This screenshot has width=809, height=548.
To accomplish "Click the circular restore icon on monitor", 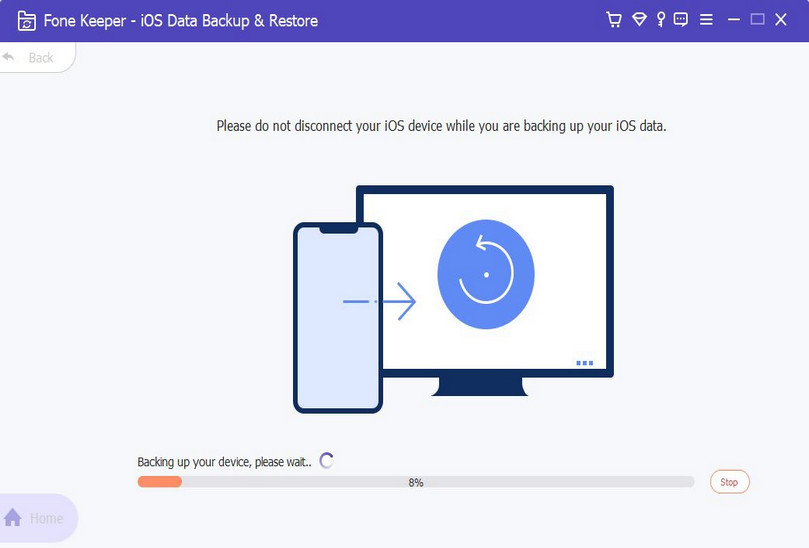I will (486, 274).
